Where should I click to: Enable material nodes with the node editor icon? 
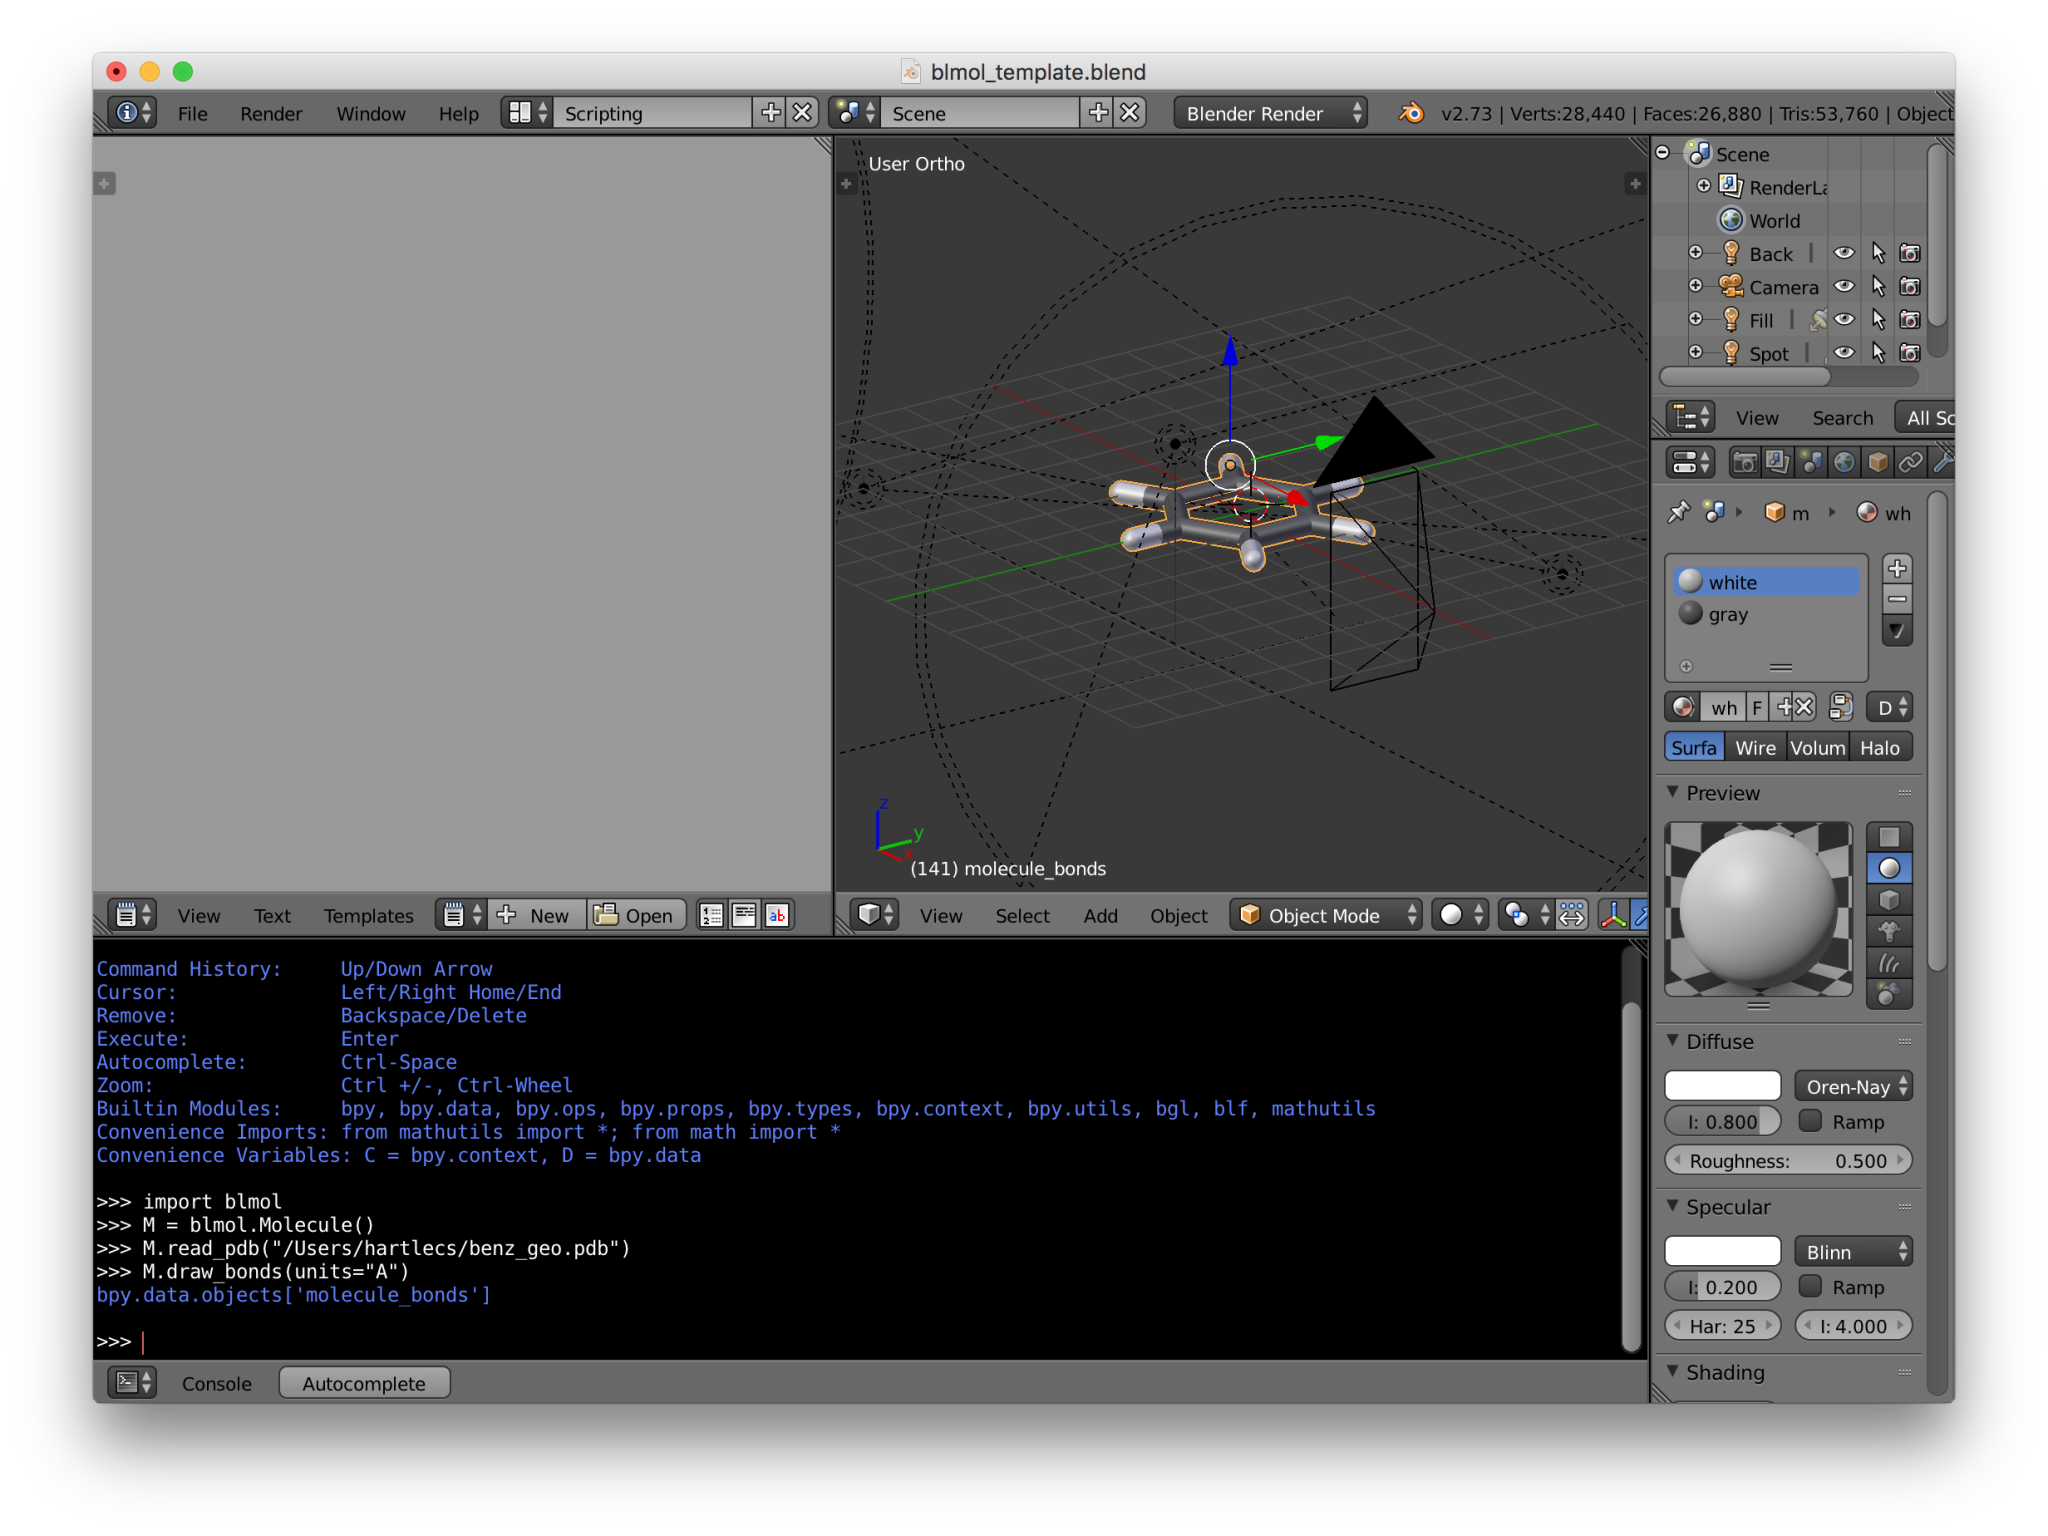click(x=1841, y=707)
